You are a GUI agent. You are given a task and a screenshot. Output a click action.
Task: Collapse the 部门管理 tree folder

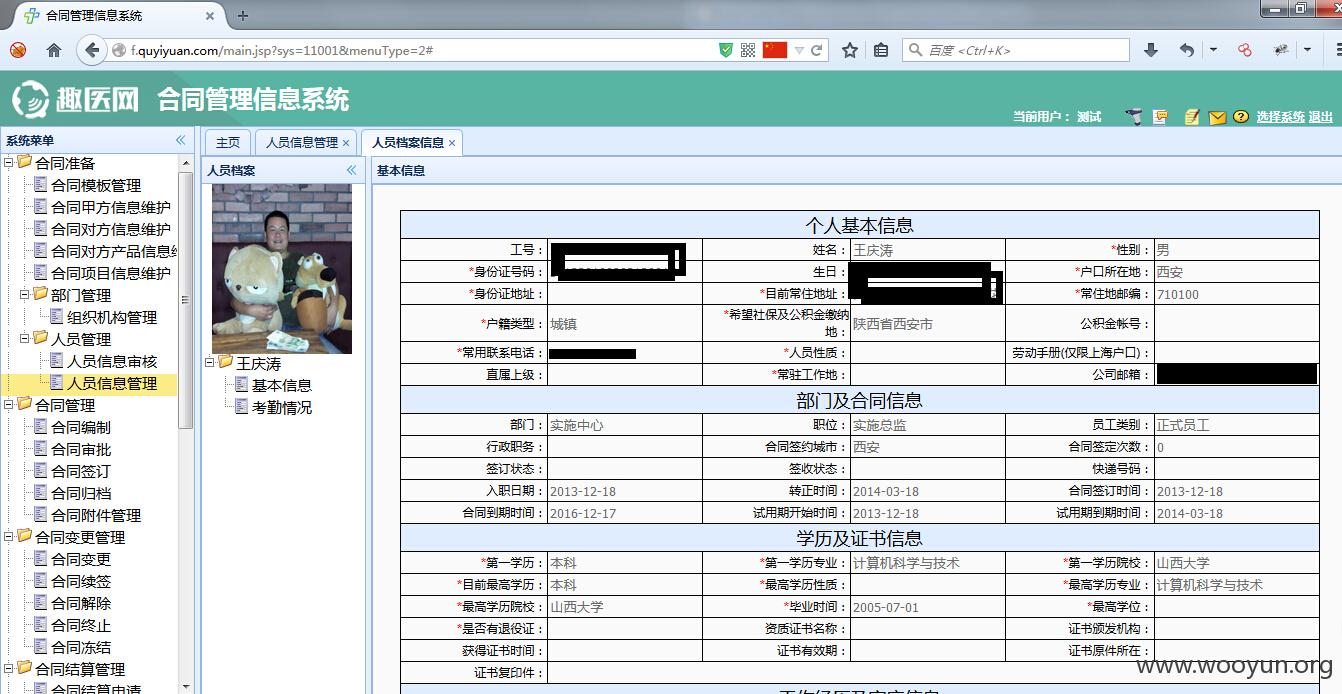tap(25, 294)
